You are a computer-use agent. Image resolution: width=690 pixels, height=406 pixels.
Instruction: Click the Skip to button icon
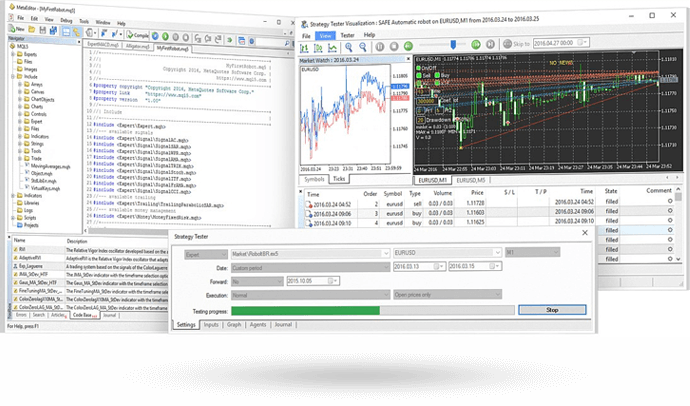(x=507, y=44)
